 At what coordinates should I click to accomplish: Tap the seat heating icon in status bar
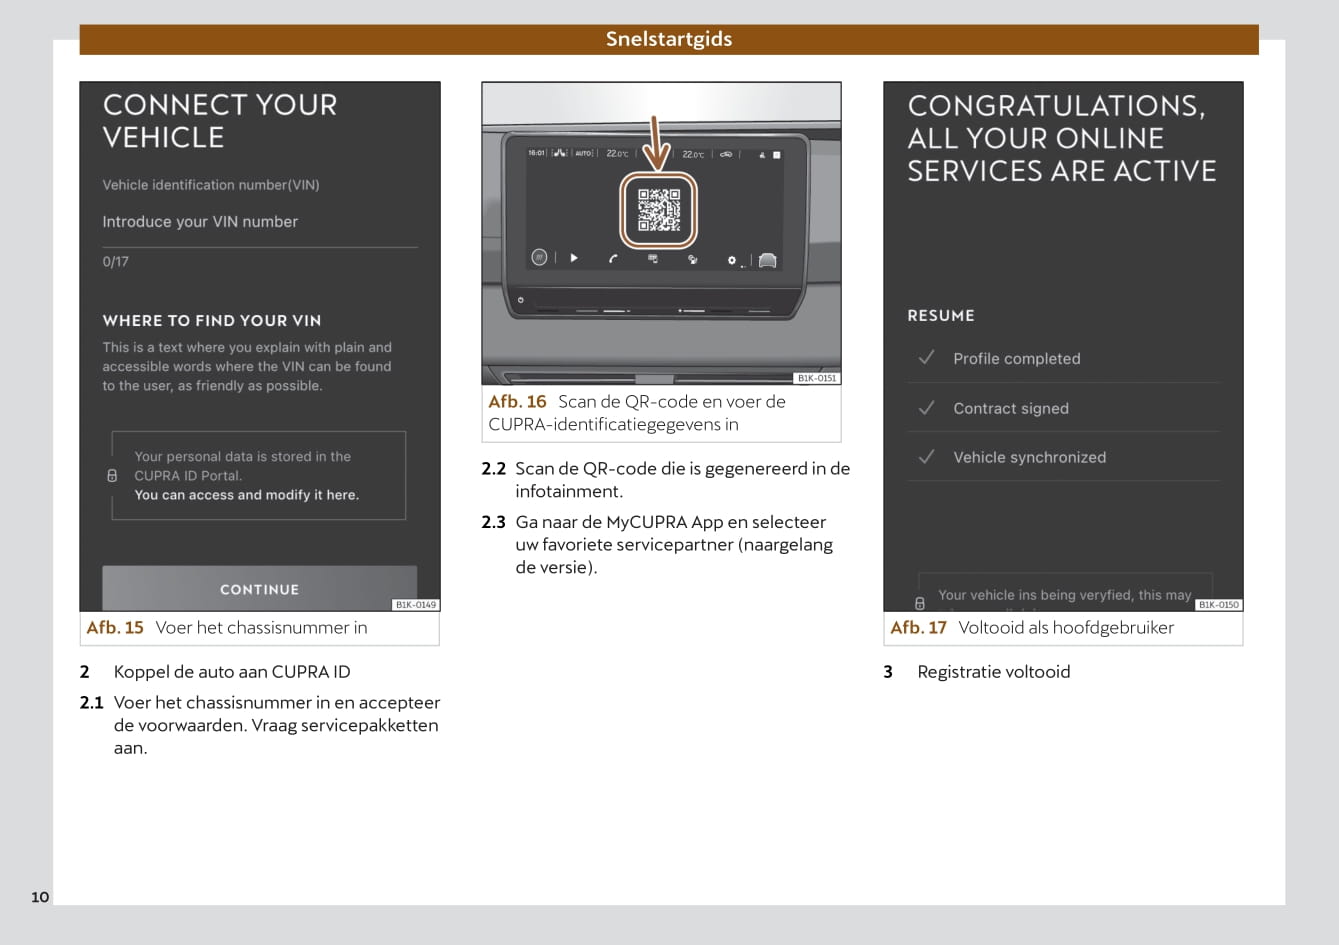(559, 153)
